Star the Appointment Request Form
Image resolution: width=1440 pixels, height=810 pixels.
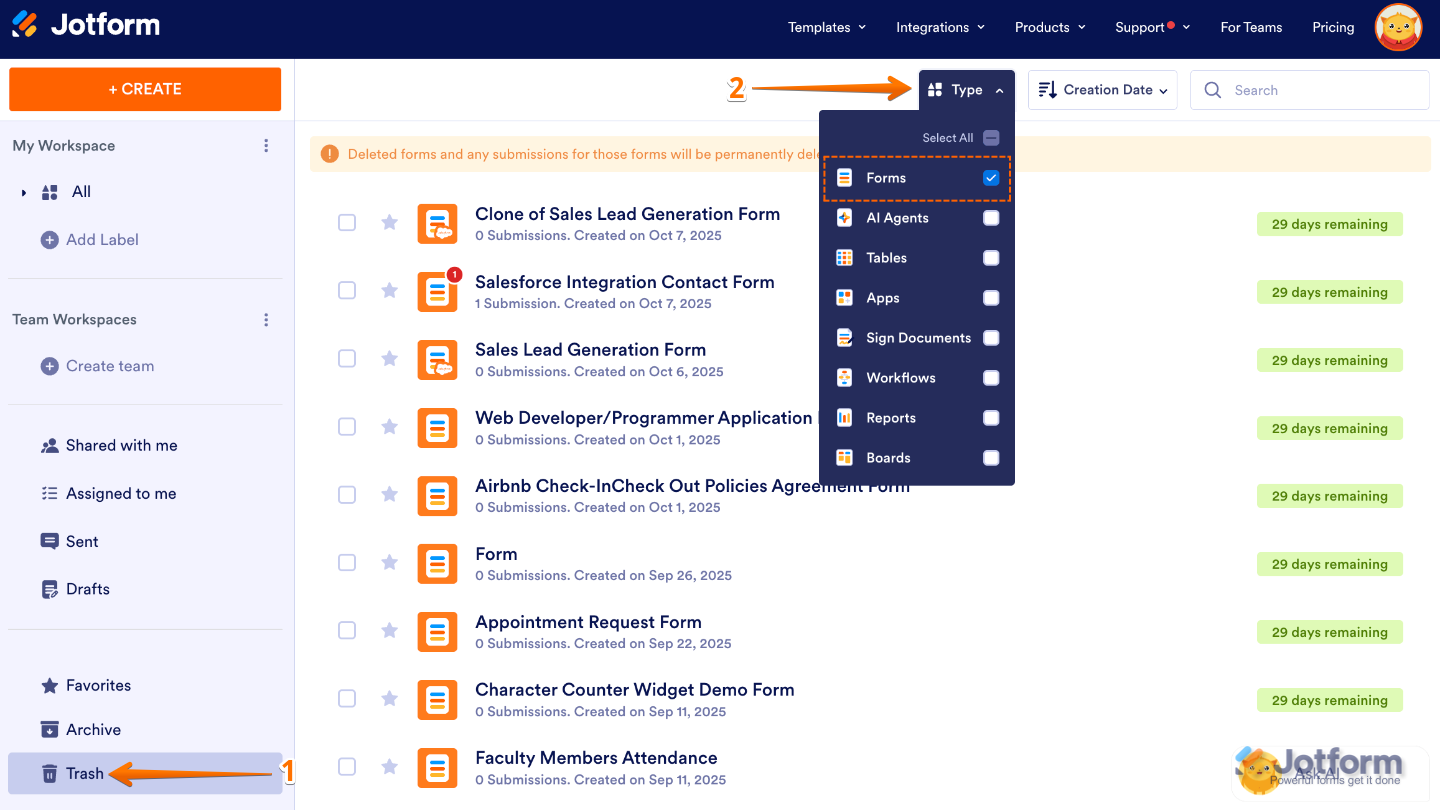[389, 630]
